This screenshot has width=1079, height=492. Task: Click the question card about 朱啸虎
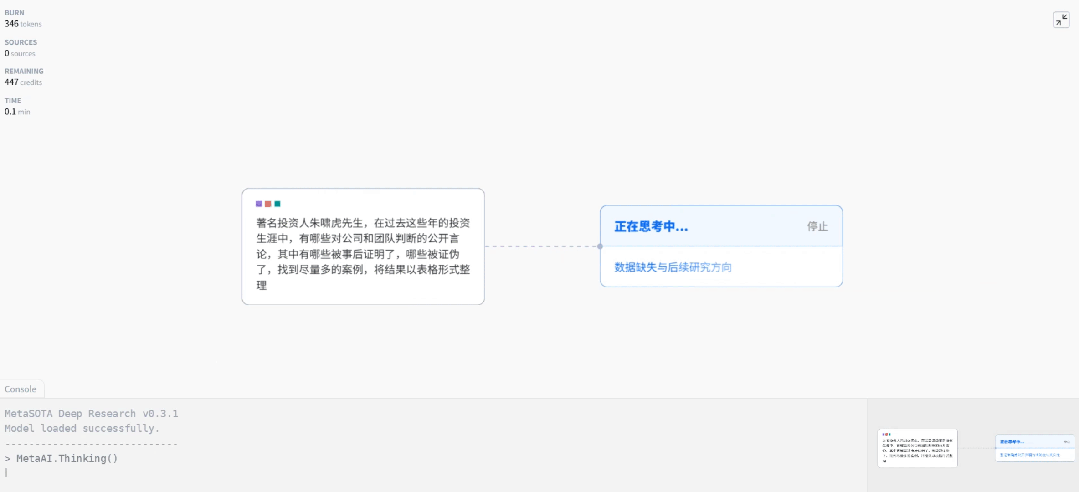363,246
